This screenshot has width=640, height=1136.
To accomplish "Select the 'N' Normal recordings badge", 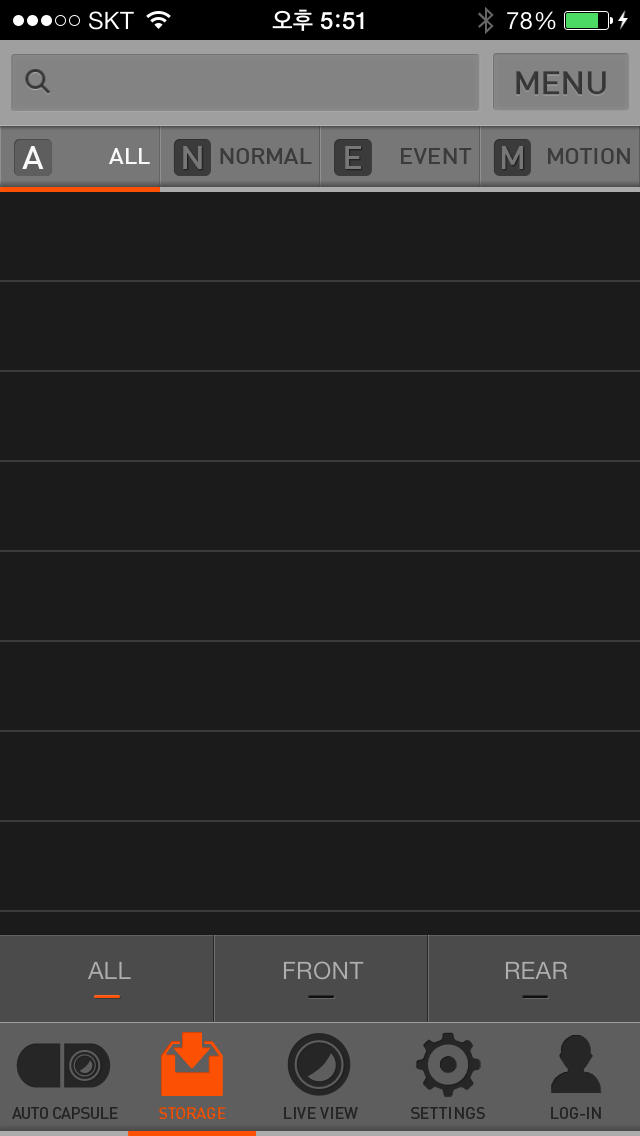I will tap(192, 157).
